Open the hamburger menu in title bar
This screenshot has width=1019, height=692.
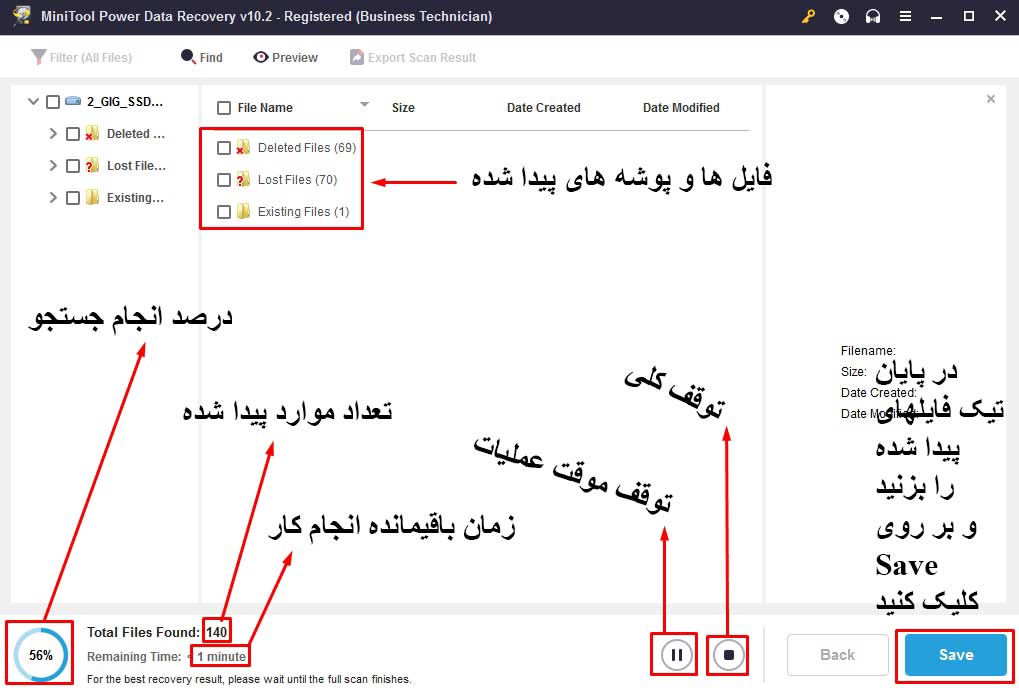pyautogui.click(x=905, y=16)
